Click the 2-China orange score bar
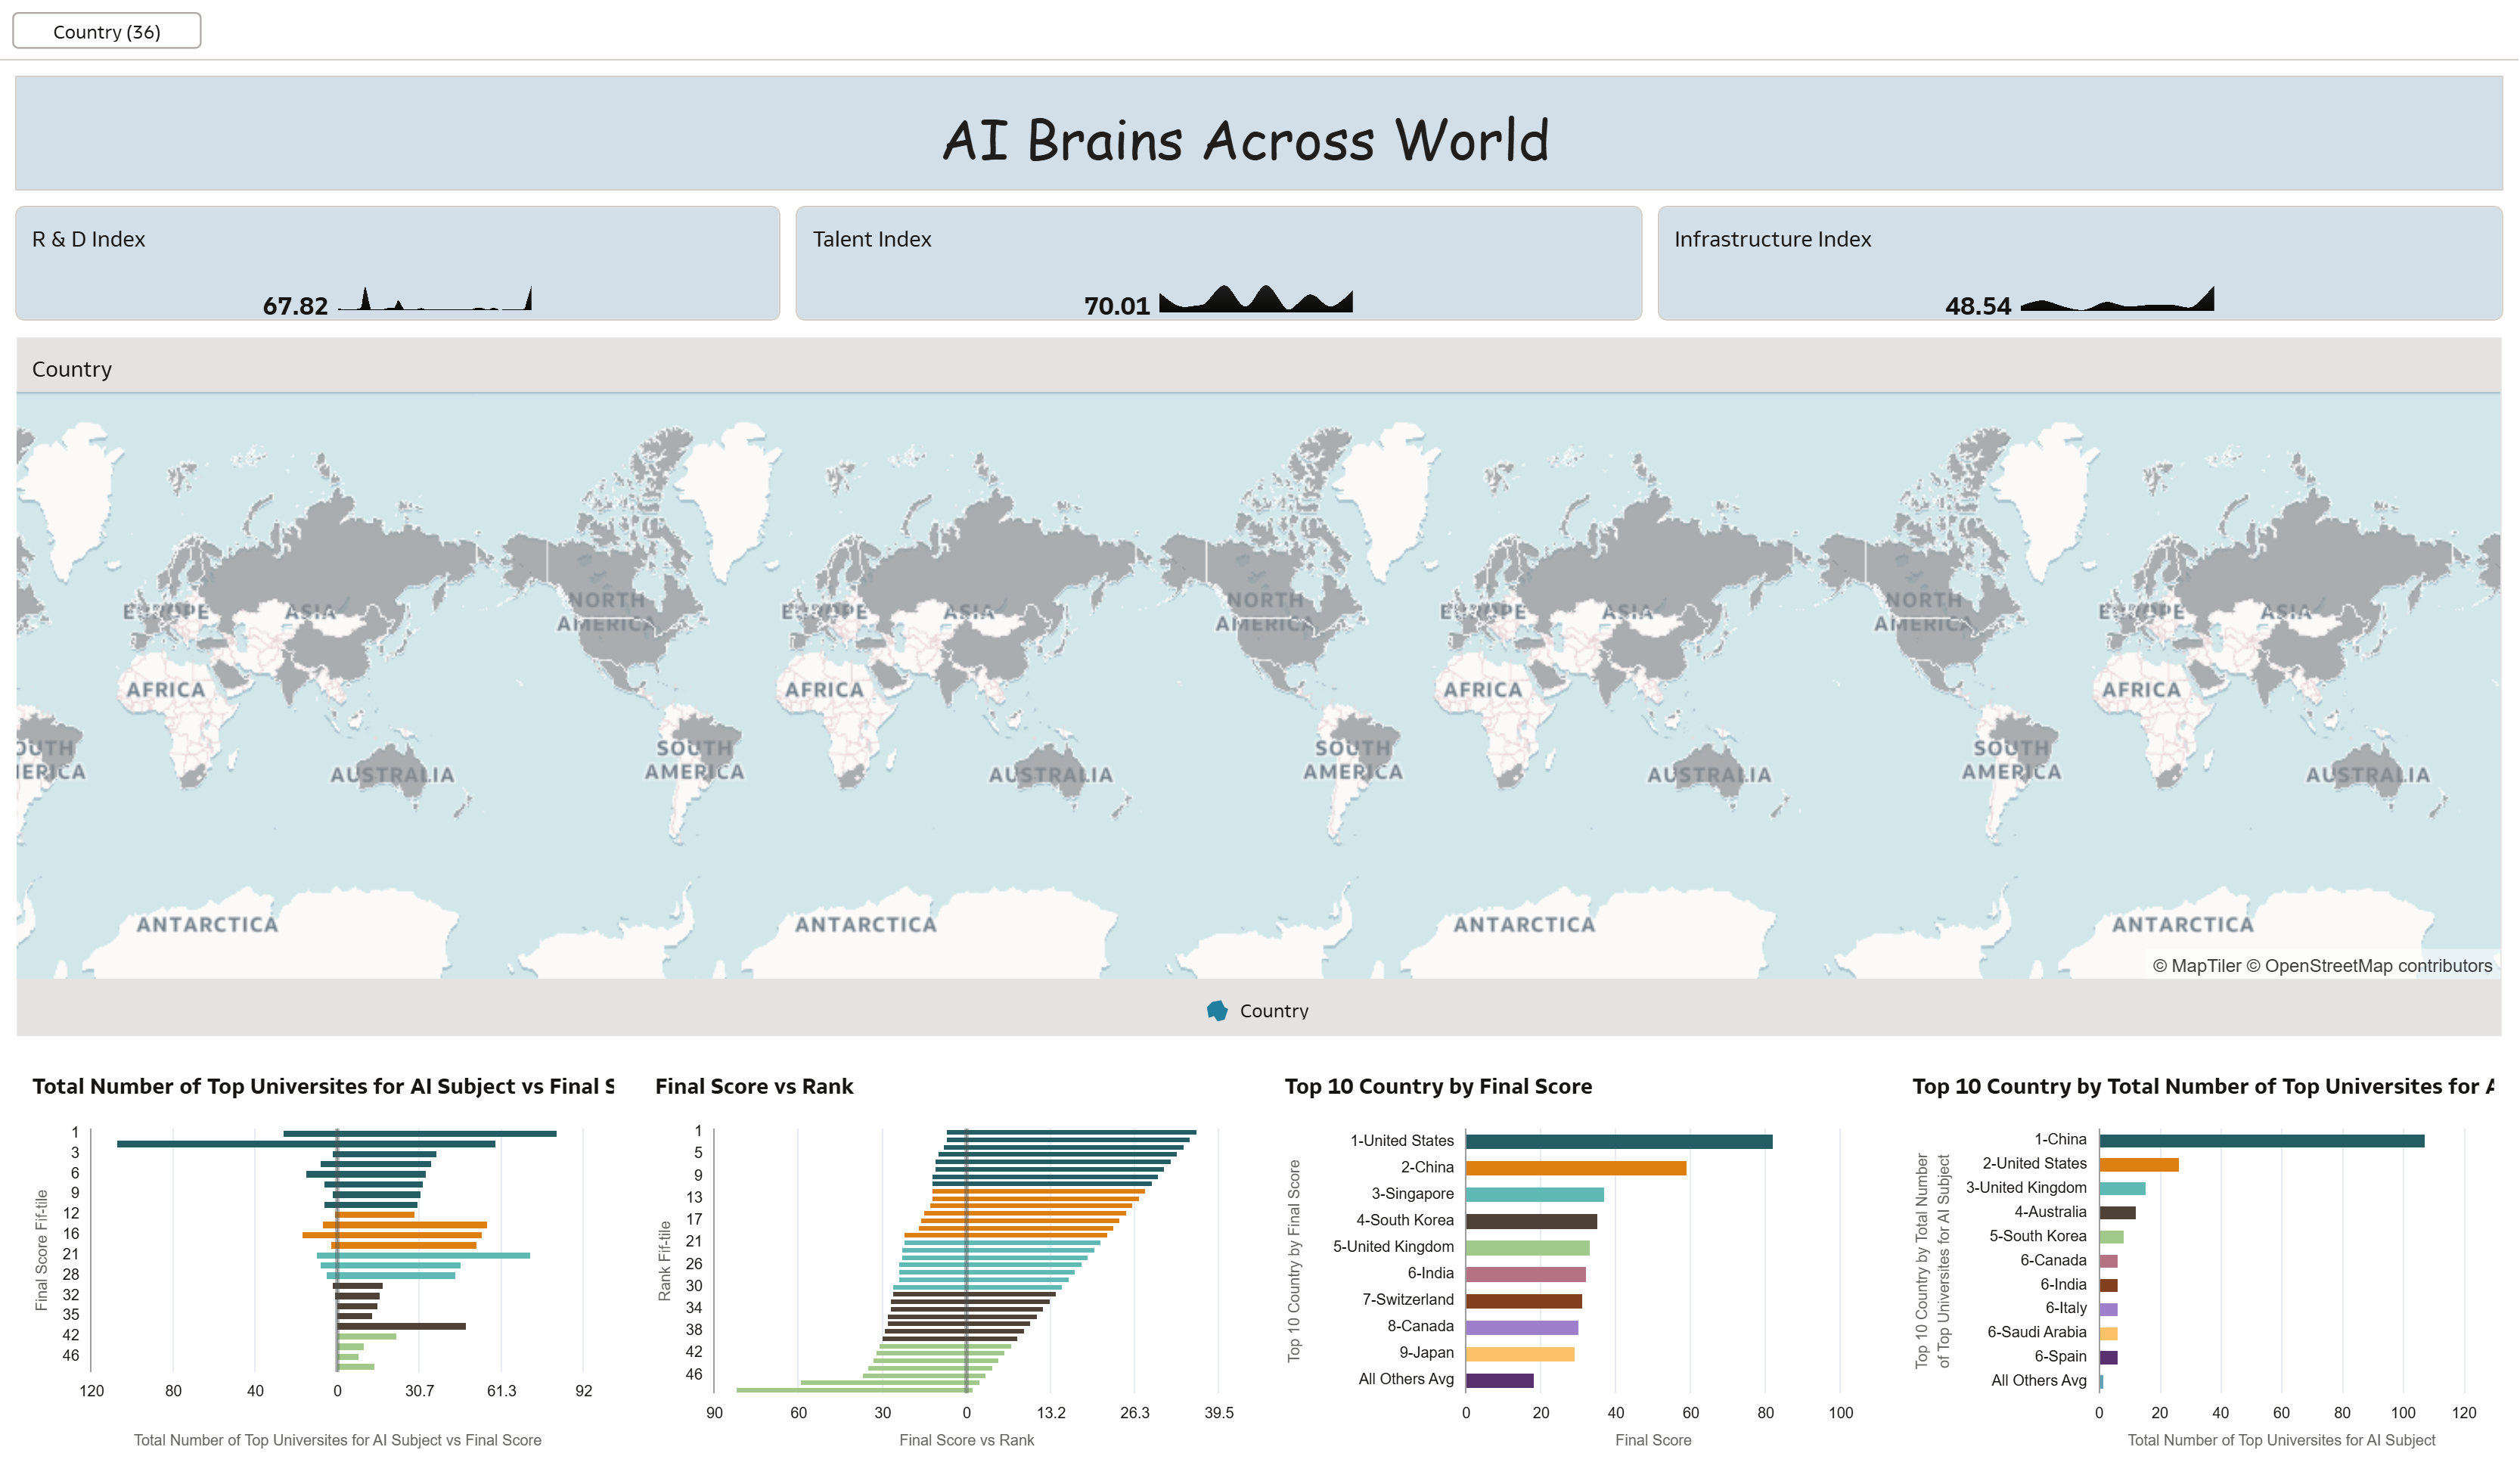This screenshot has height=1481, width=2520. click(1576, 1168)
